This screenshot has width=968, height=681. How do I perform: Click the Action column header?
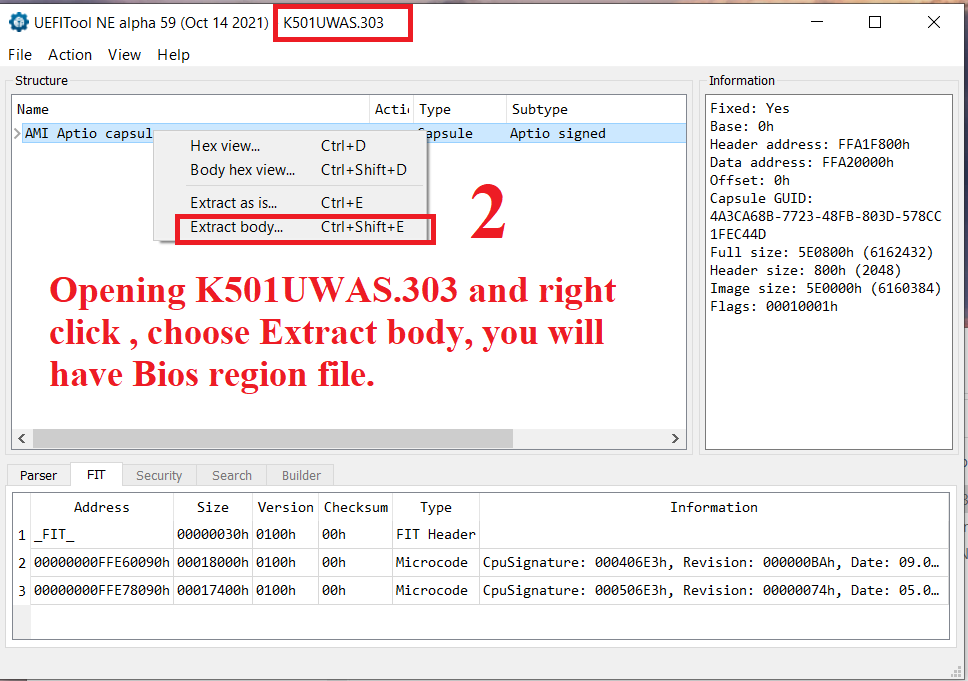[x=391, y=109]
